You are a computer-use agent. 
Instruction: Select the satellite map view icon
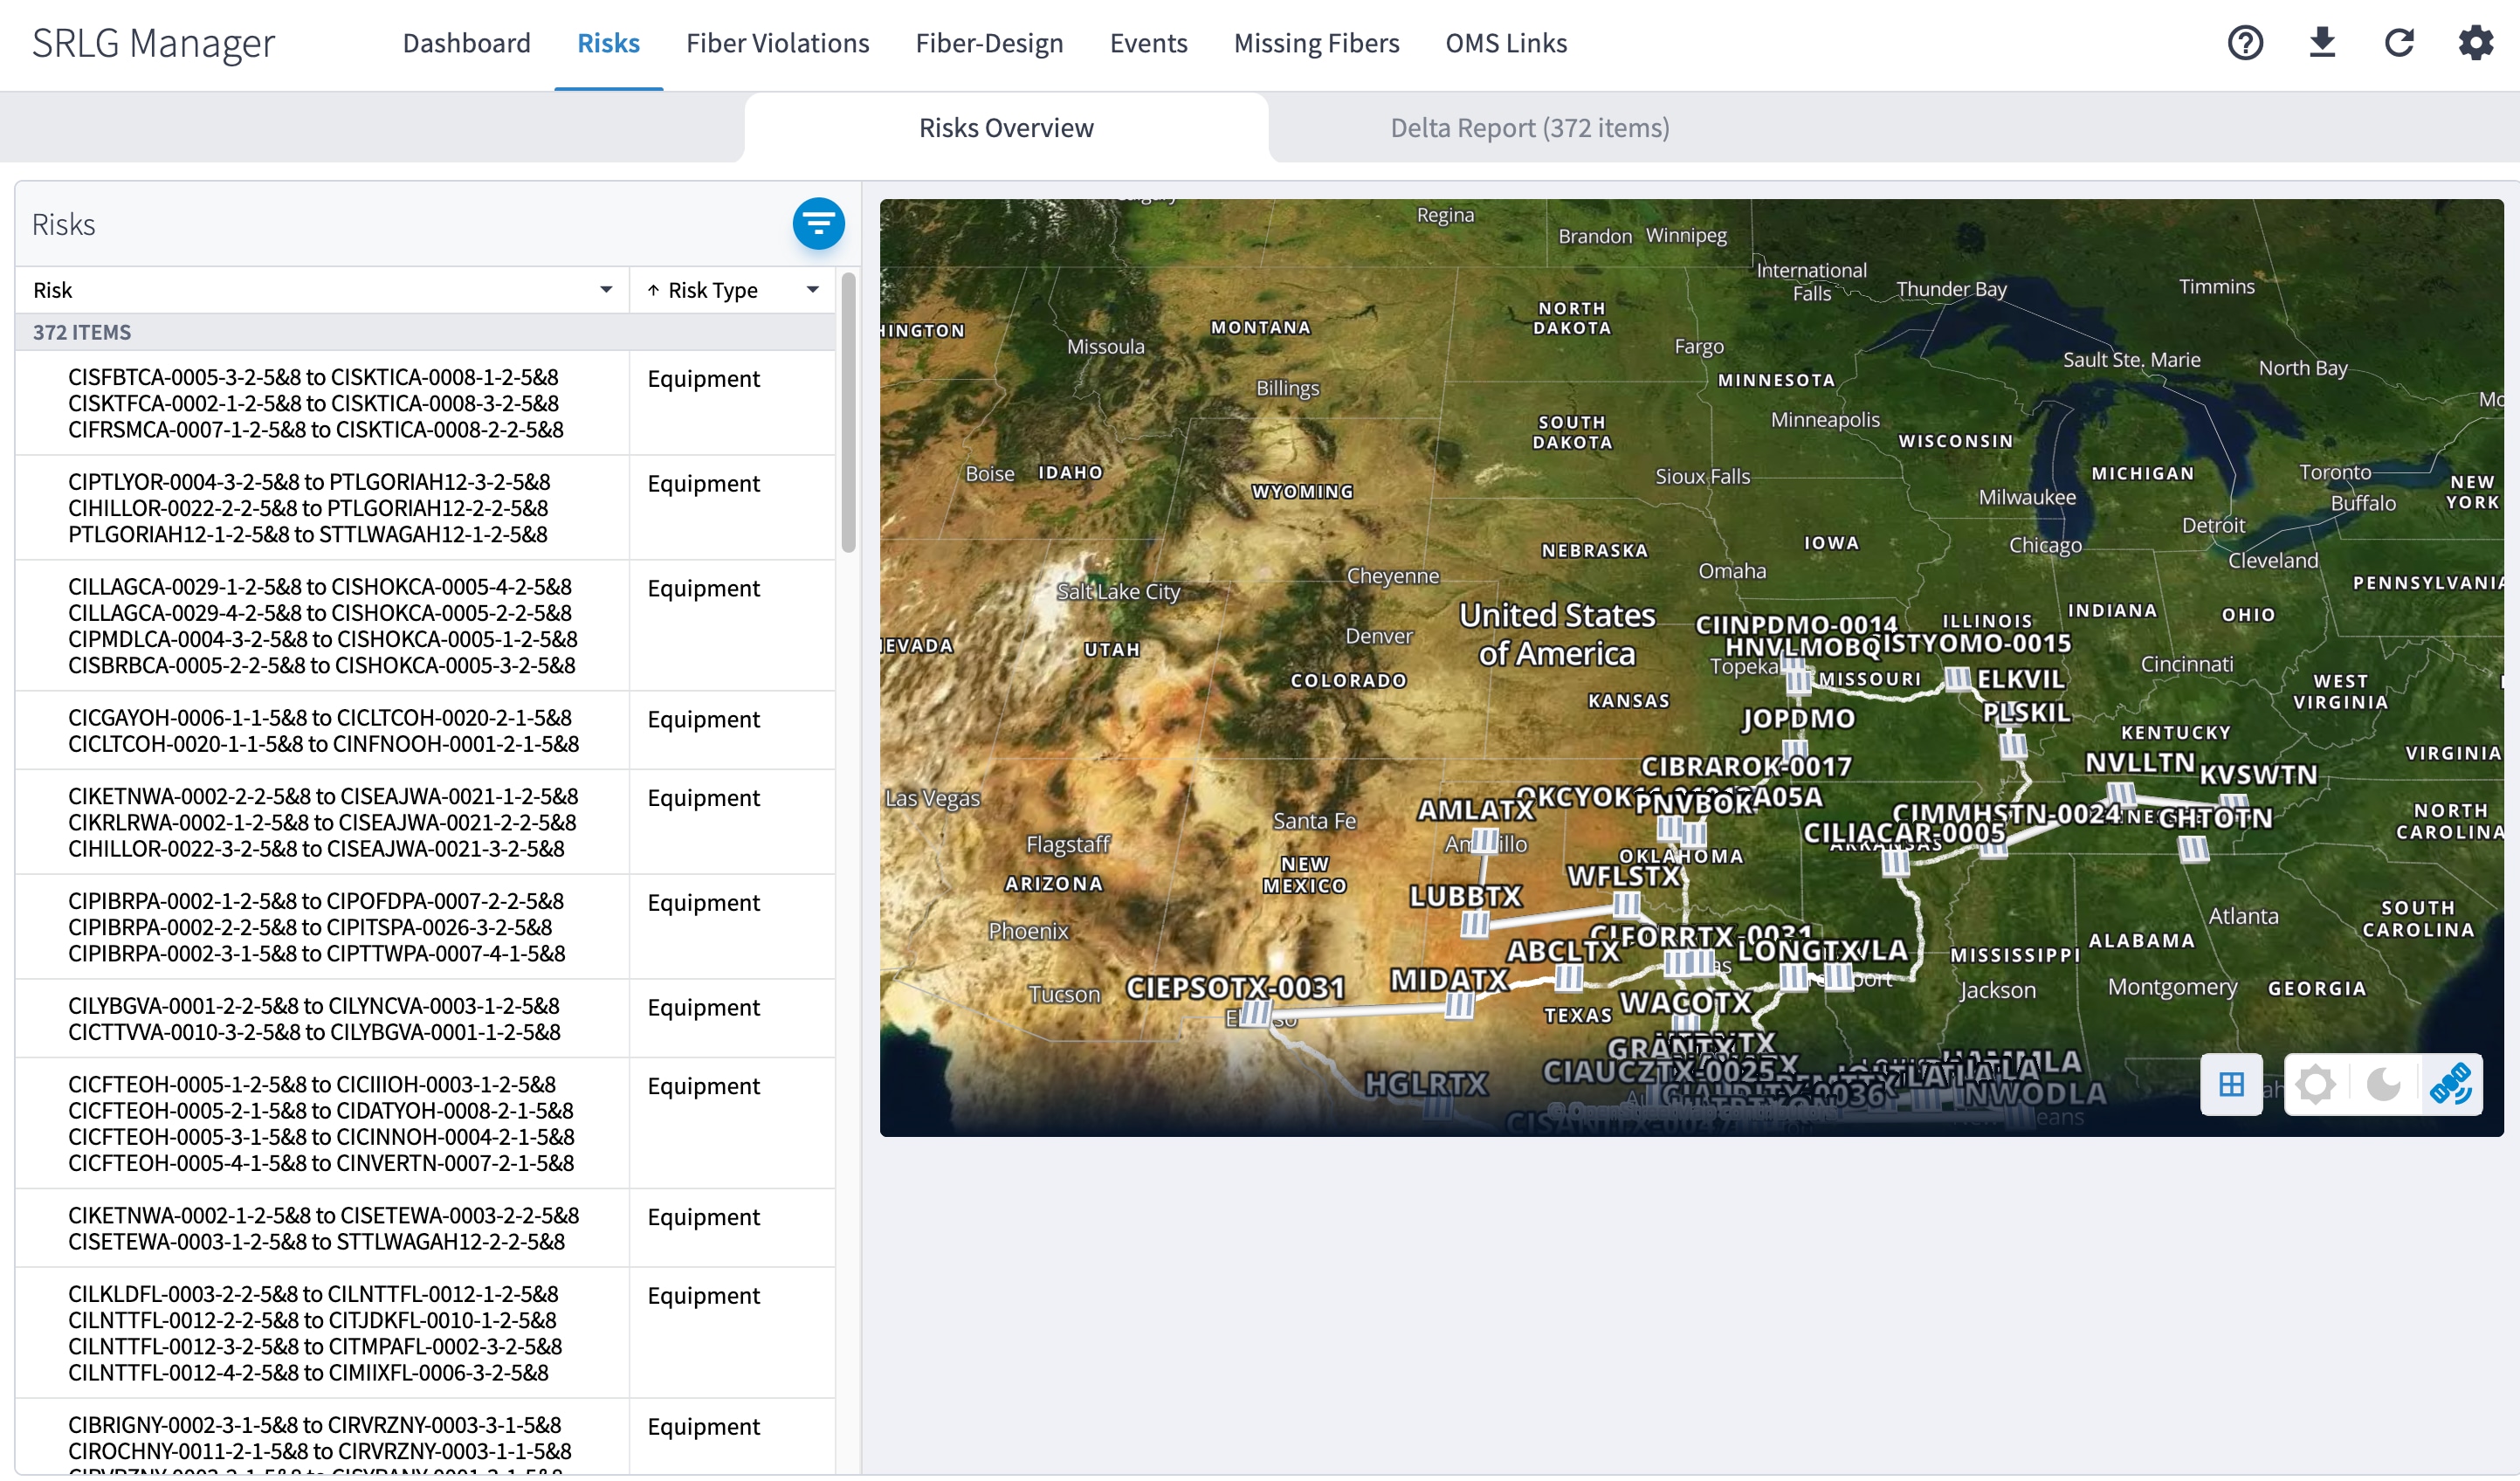click(2451, 1084)
